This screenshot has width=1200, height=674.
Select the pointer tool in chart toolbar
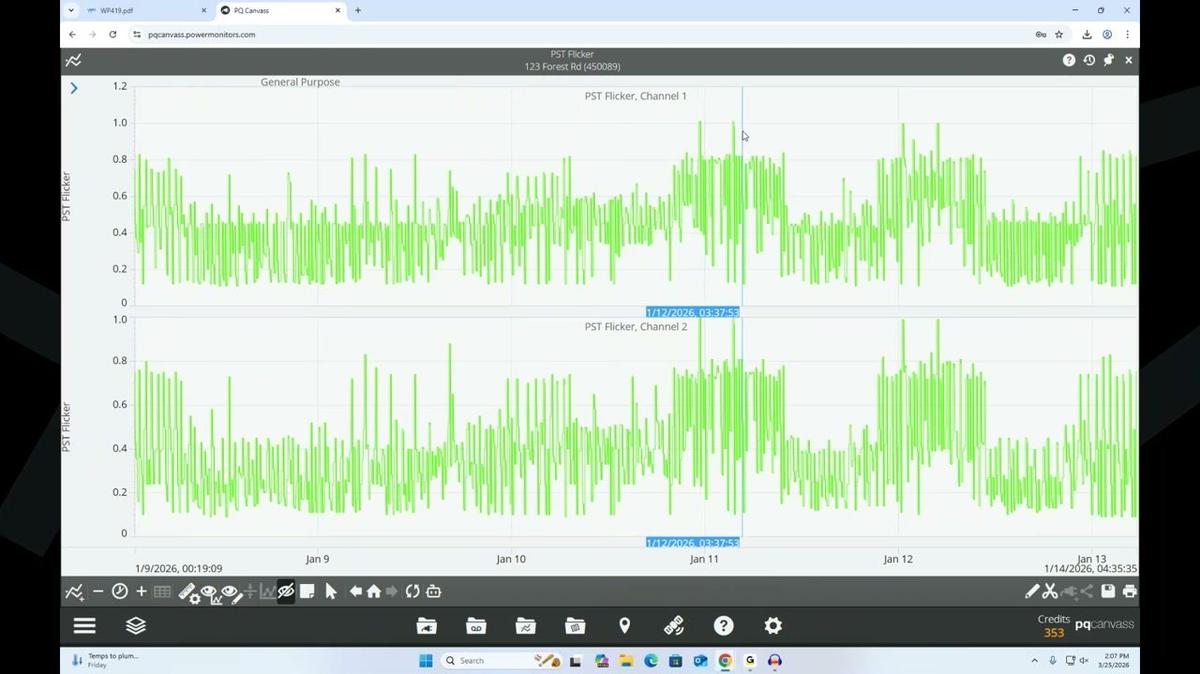[332, 591]
